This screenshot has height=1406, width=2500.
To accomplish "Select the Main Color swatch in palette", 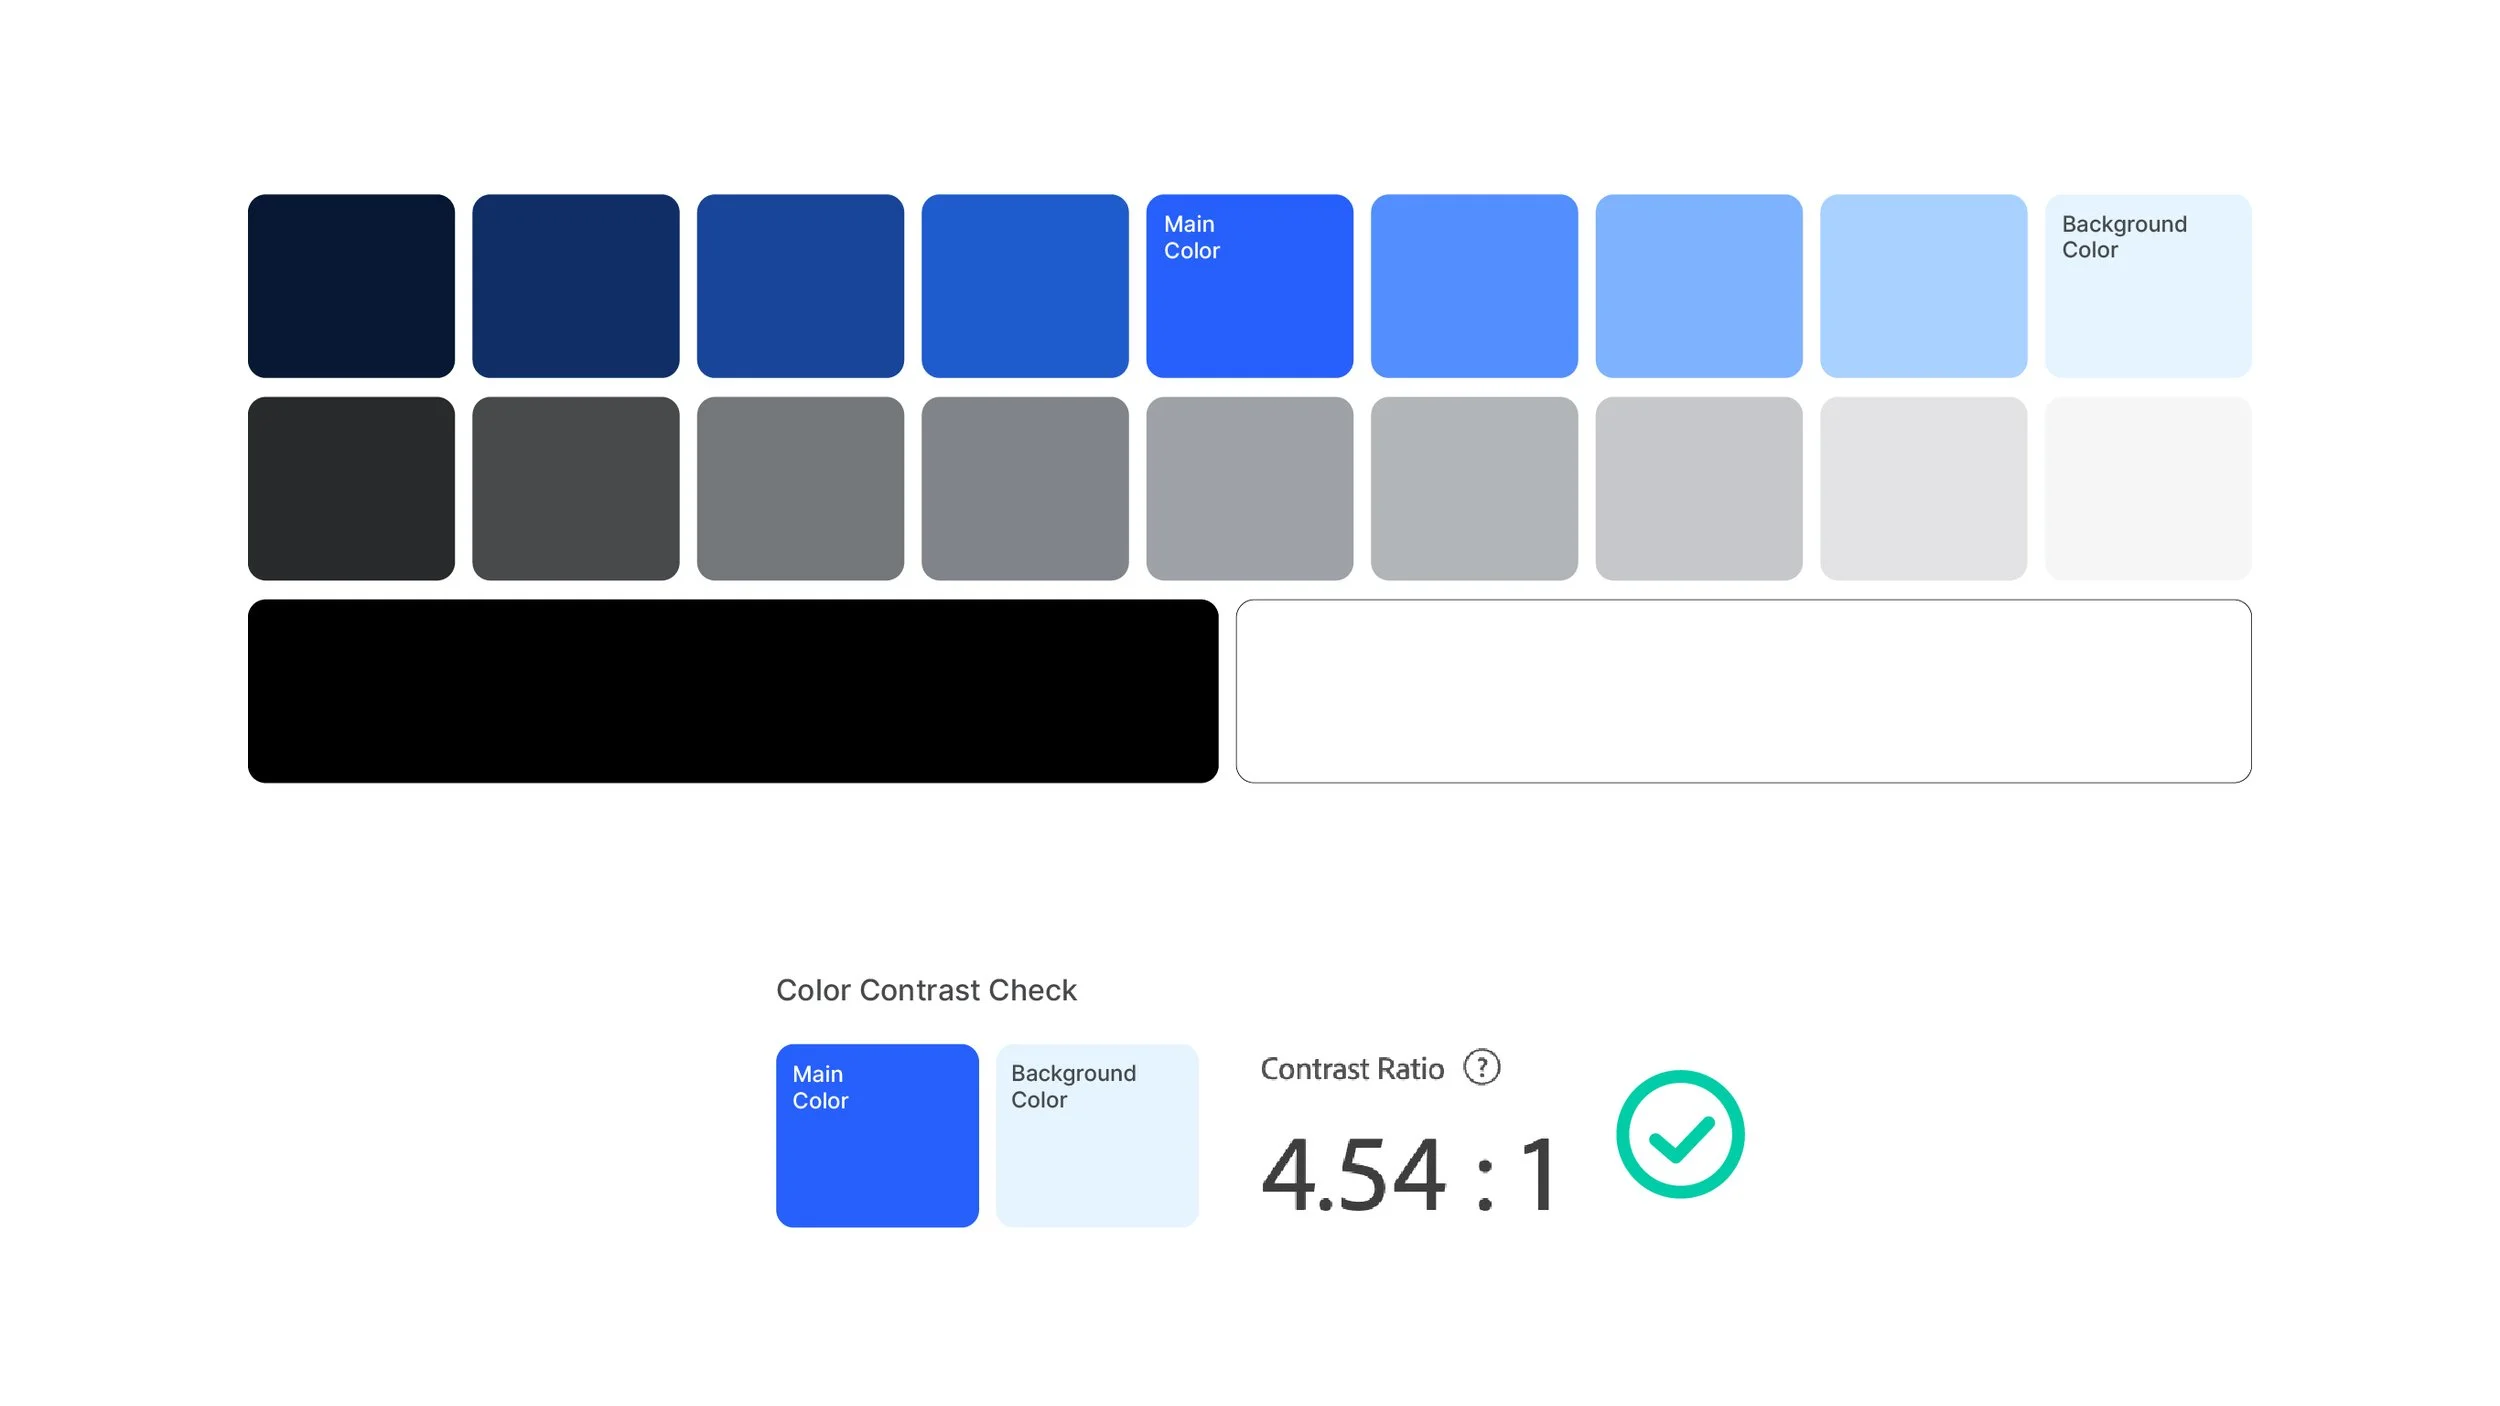I will point(1249,286).
